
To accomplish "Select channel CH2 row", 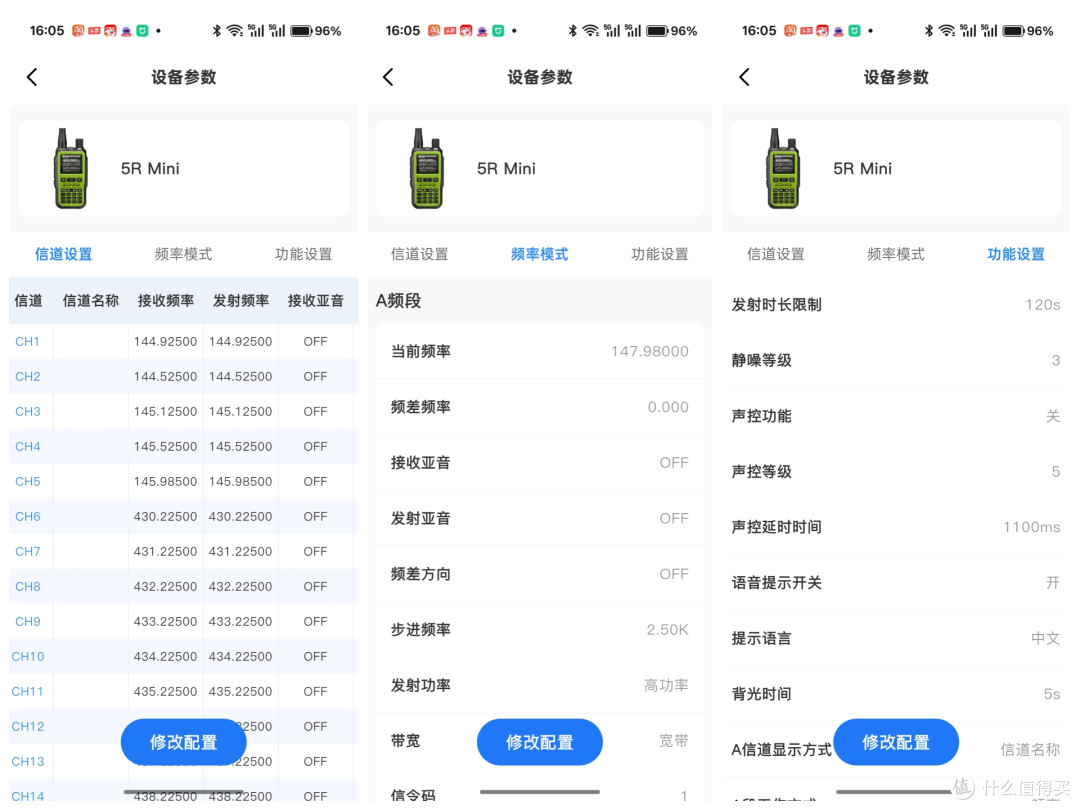I will tap(183, 377).
